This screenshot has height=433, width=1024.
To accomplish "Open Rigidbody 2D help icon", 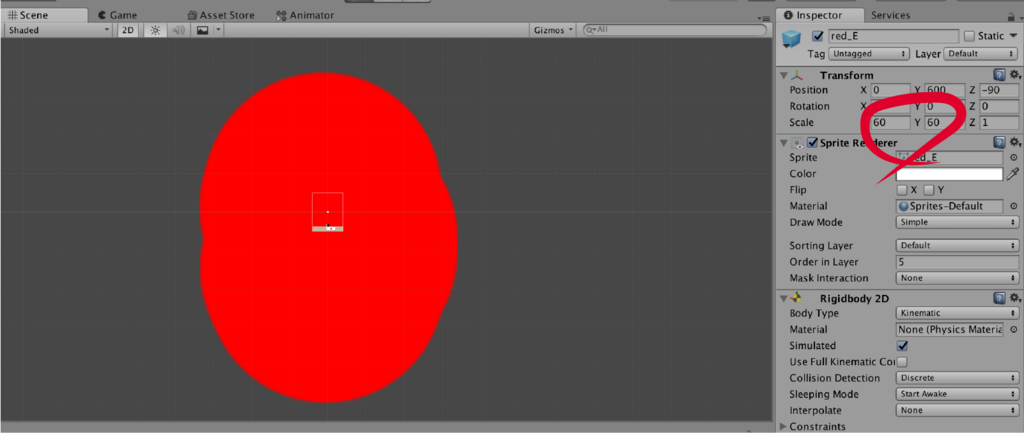I will click(999, 298).
